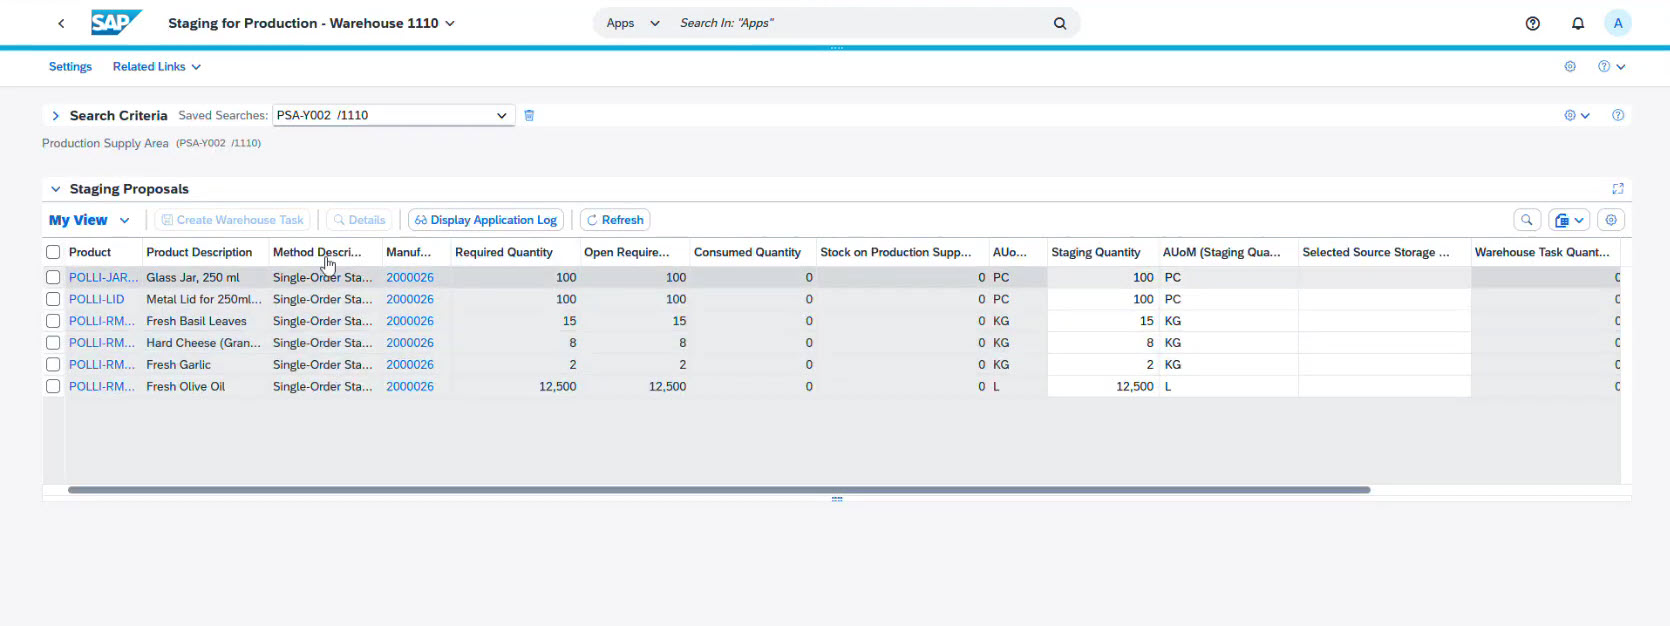Click the SAP logo

coord(116,22)
